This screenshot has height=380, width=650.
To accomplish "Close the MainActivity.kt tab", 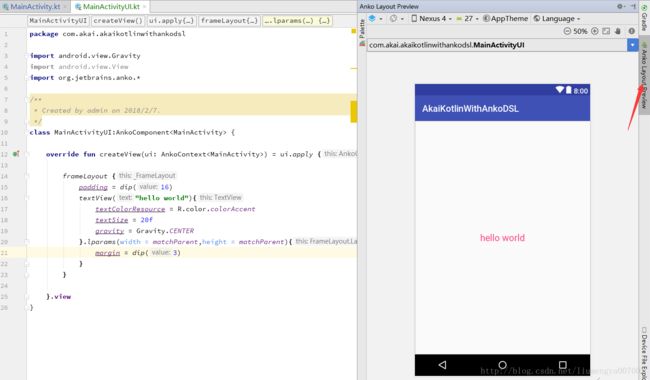I will coord(65,7).
